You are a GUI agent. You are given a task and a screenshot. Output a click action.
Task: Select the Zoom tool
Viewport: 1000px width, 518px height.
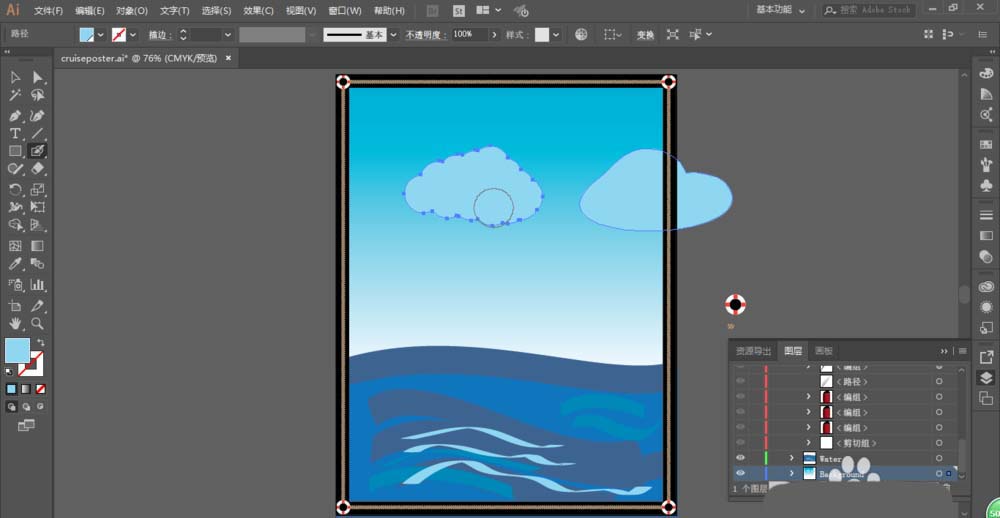(38, 323)
